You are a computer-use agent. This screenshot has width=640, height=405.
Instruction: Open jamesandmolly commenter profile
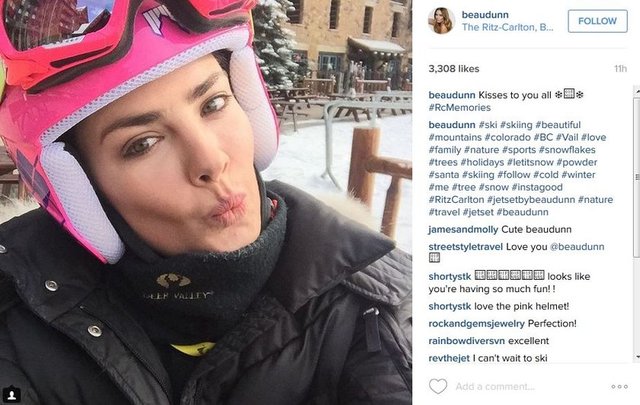[463, 230]
